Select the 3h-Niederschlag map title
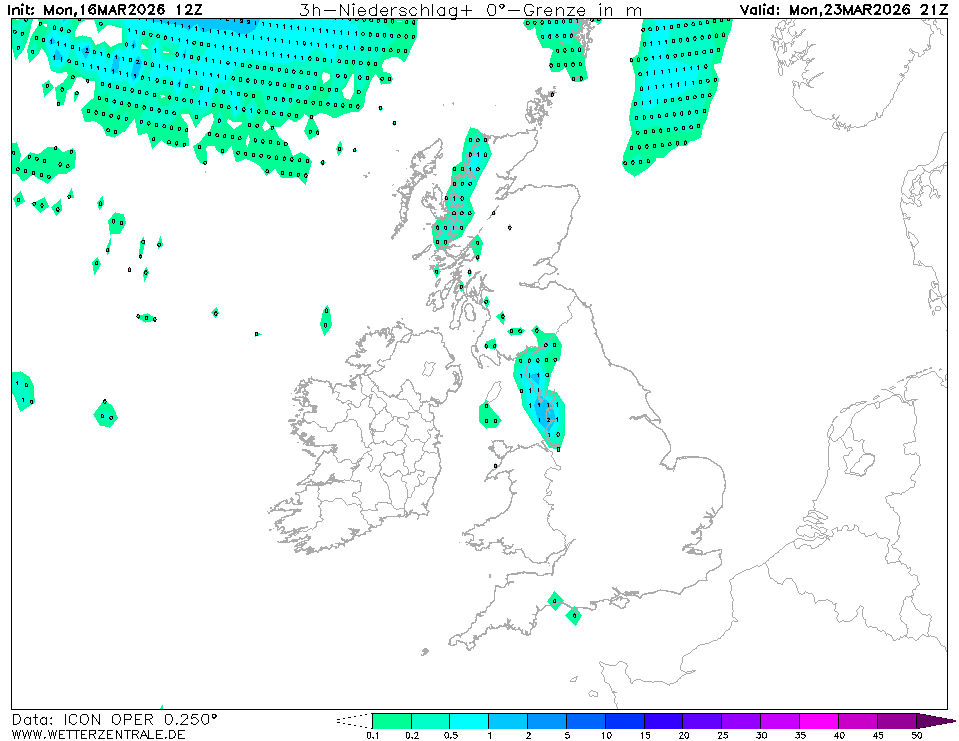Viewport: 959px width, 741px height. pos(471,10)
